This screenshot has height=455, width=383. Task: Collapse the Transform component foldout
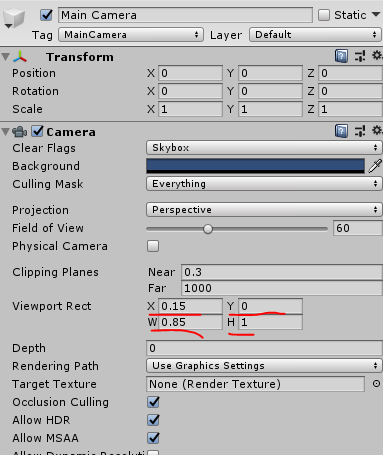[x=5, y=56]
